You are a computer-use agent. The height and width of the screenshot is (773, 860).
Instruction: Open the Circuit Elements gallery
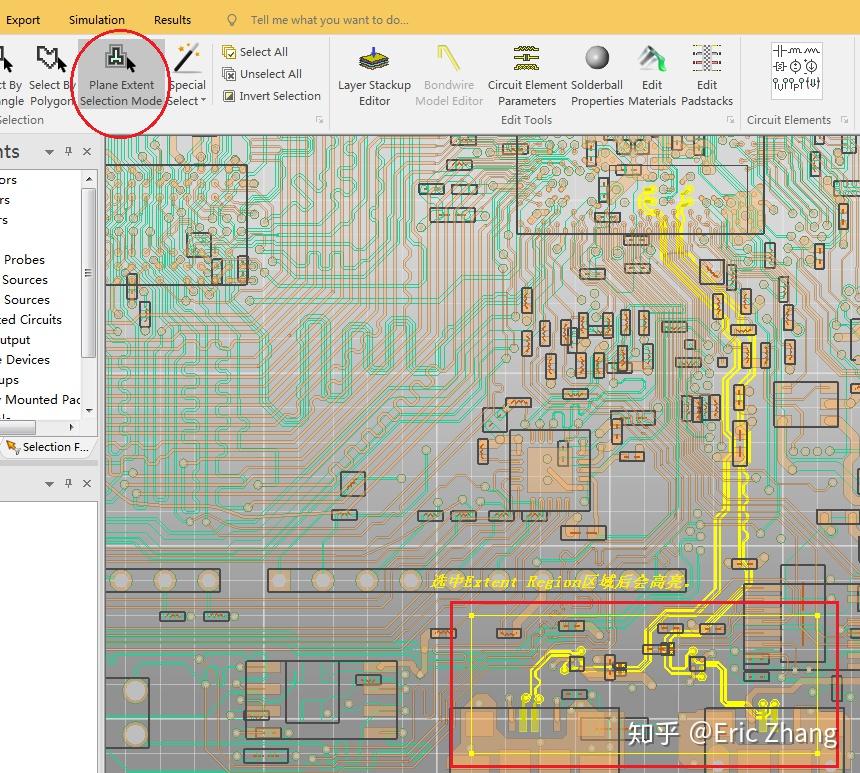pos(796,71)
